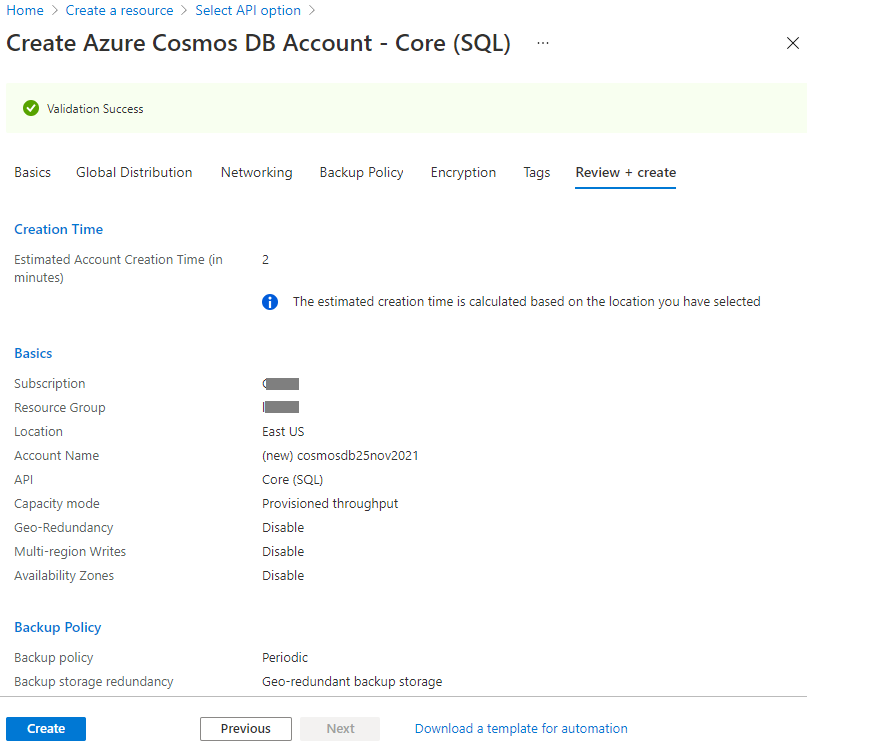Close the Create Cosmos DB Account pane
The height and width of the screenshot is (750, 882).
(x=793, y=43)
